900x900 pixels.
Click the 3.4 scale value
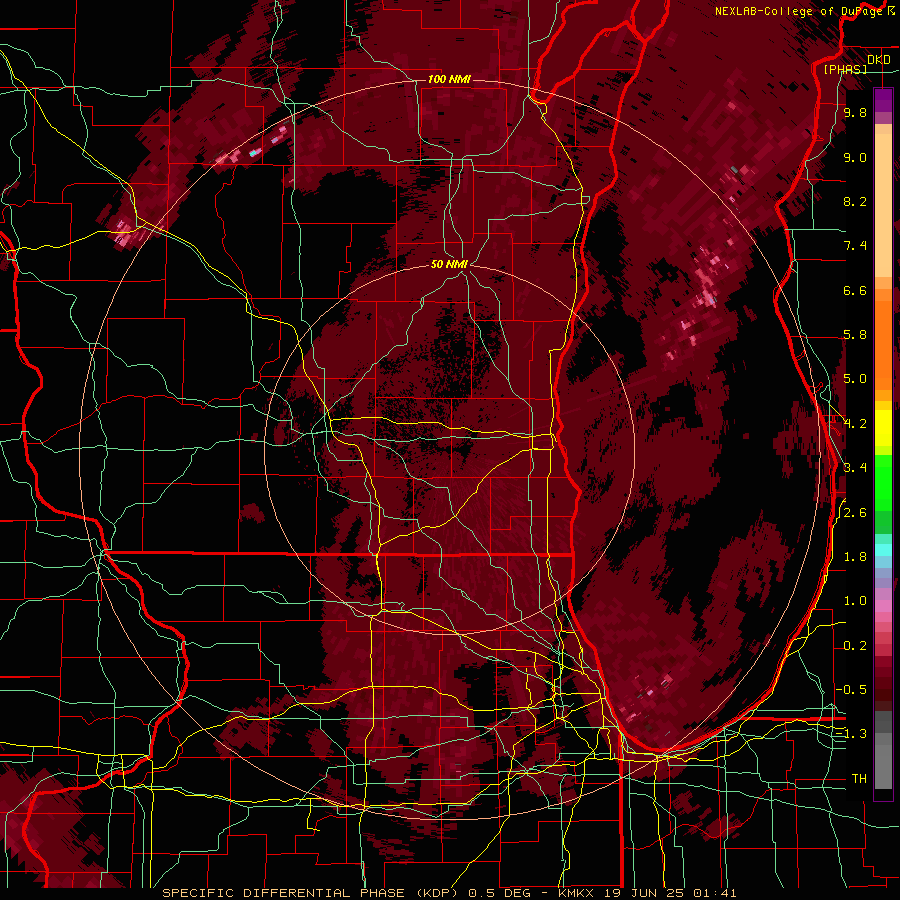(855, 468)
